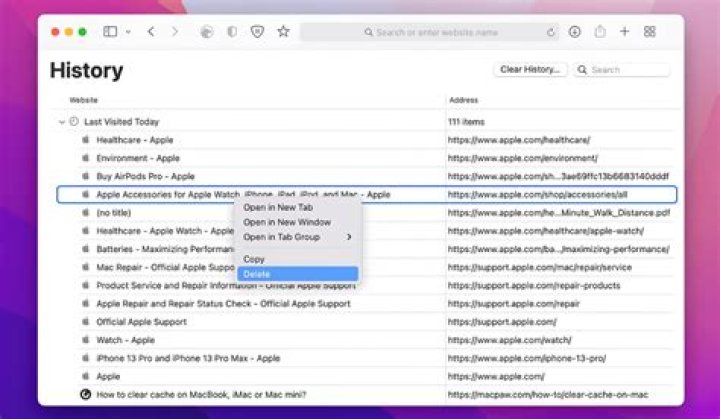Show downloads with the download arrow icon

click(574, 32)
